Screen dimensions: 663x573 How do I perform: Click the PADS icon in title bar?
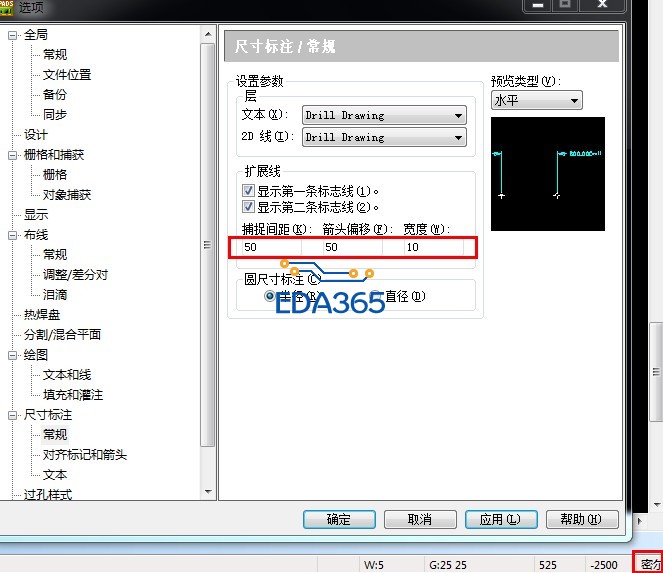pyautogui.click(x=6, y=7)
